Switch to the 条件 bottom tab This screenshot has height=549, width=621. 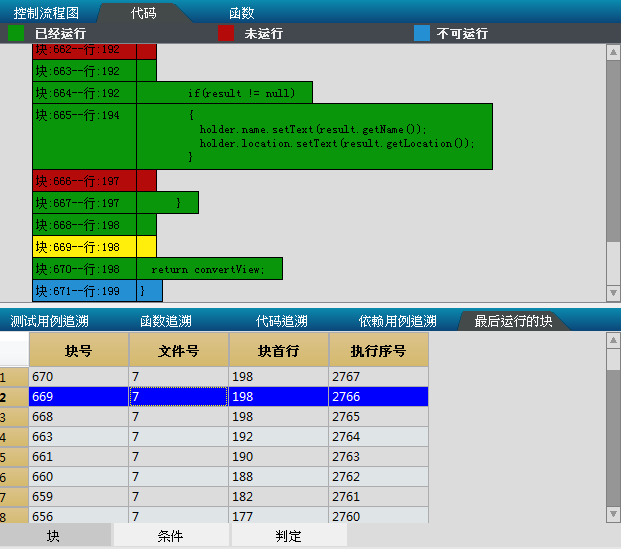171,535
